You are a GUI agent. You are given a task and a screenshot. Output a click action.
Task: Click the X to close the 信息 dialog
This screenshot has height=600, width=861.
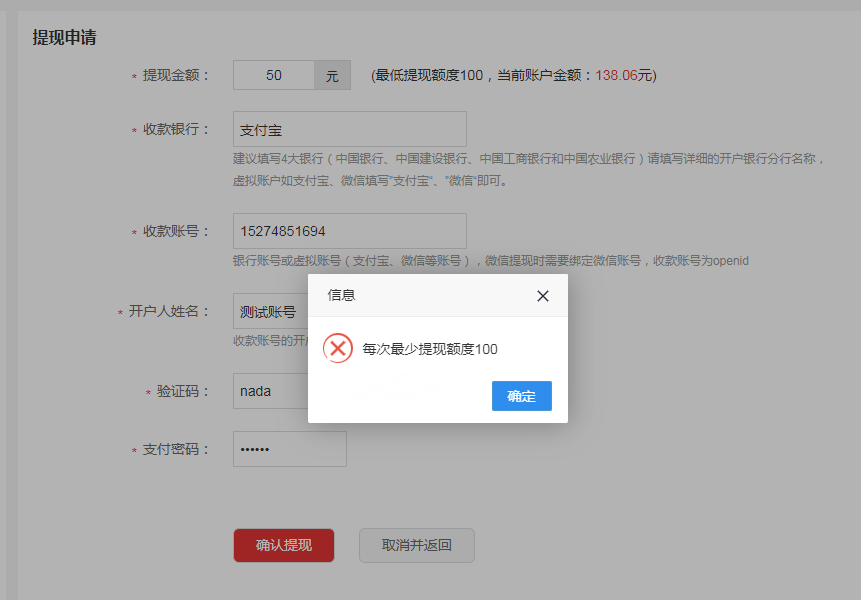coord(543,296)
